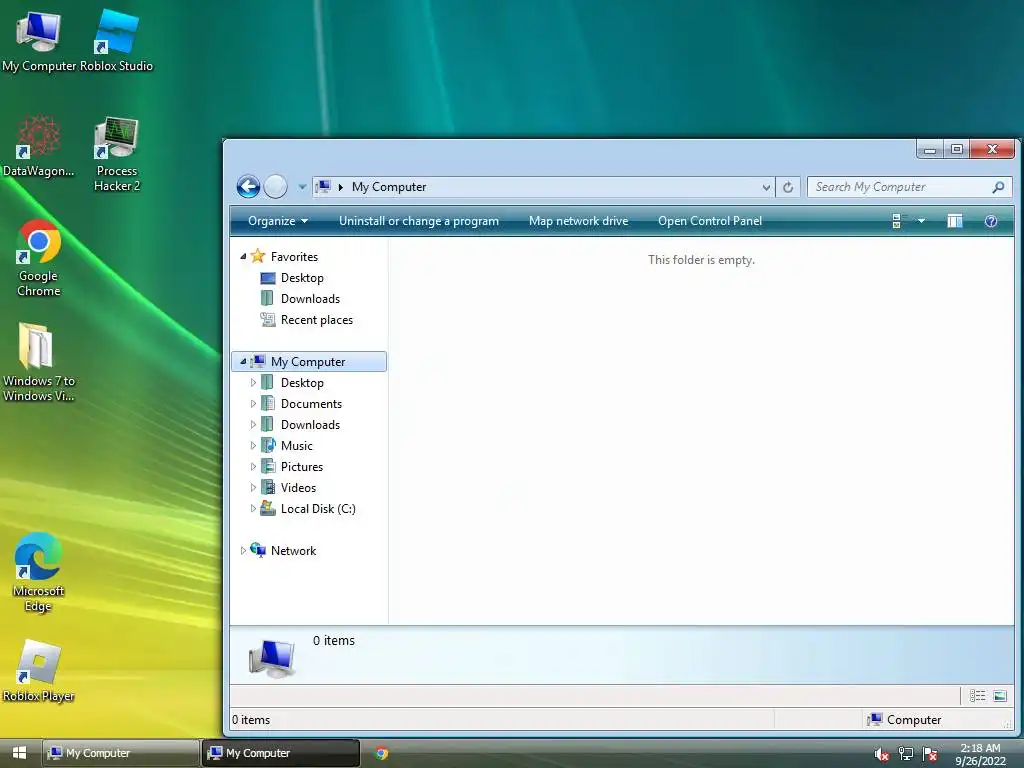Launch Roblox Studio desktop shortcut

(x=116, y=40)
